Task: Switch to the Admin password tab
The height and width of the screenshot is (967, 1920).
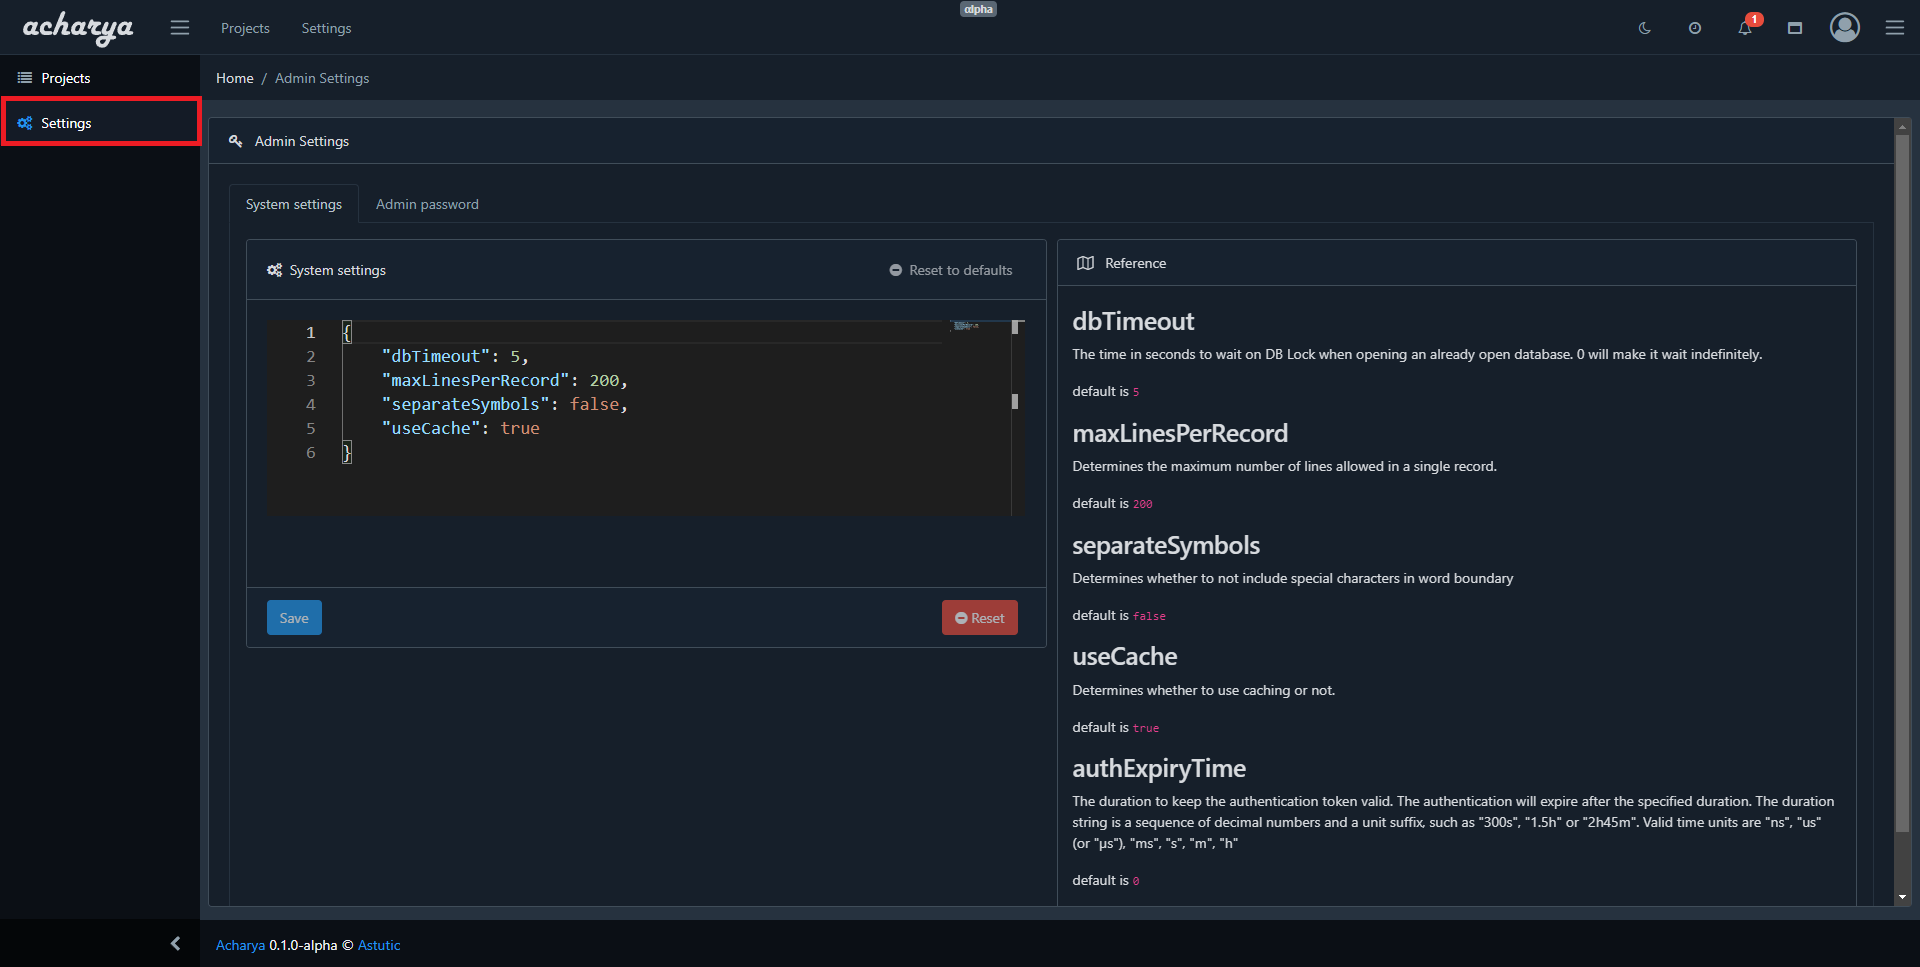Action: coord(427,204)
